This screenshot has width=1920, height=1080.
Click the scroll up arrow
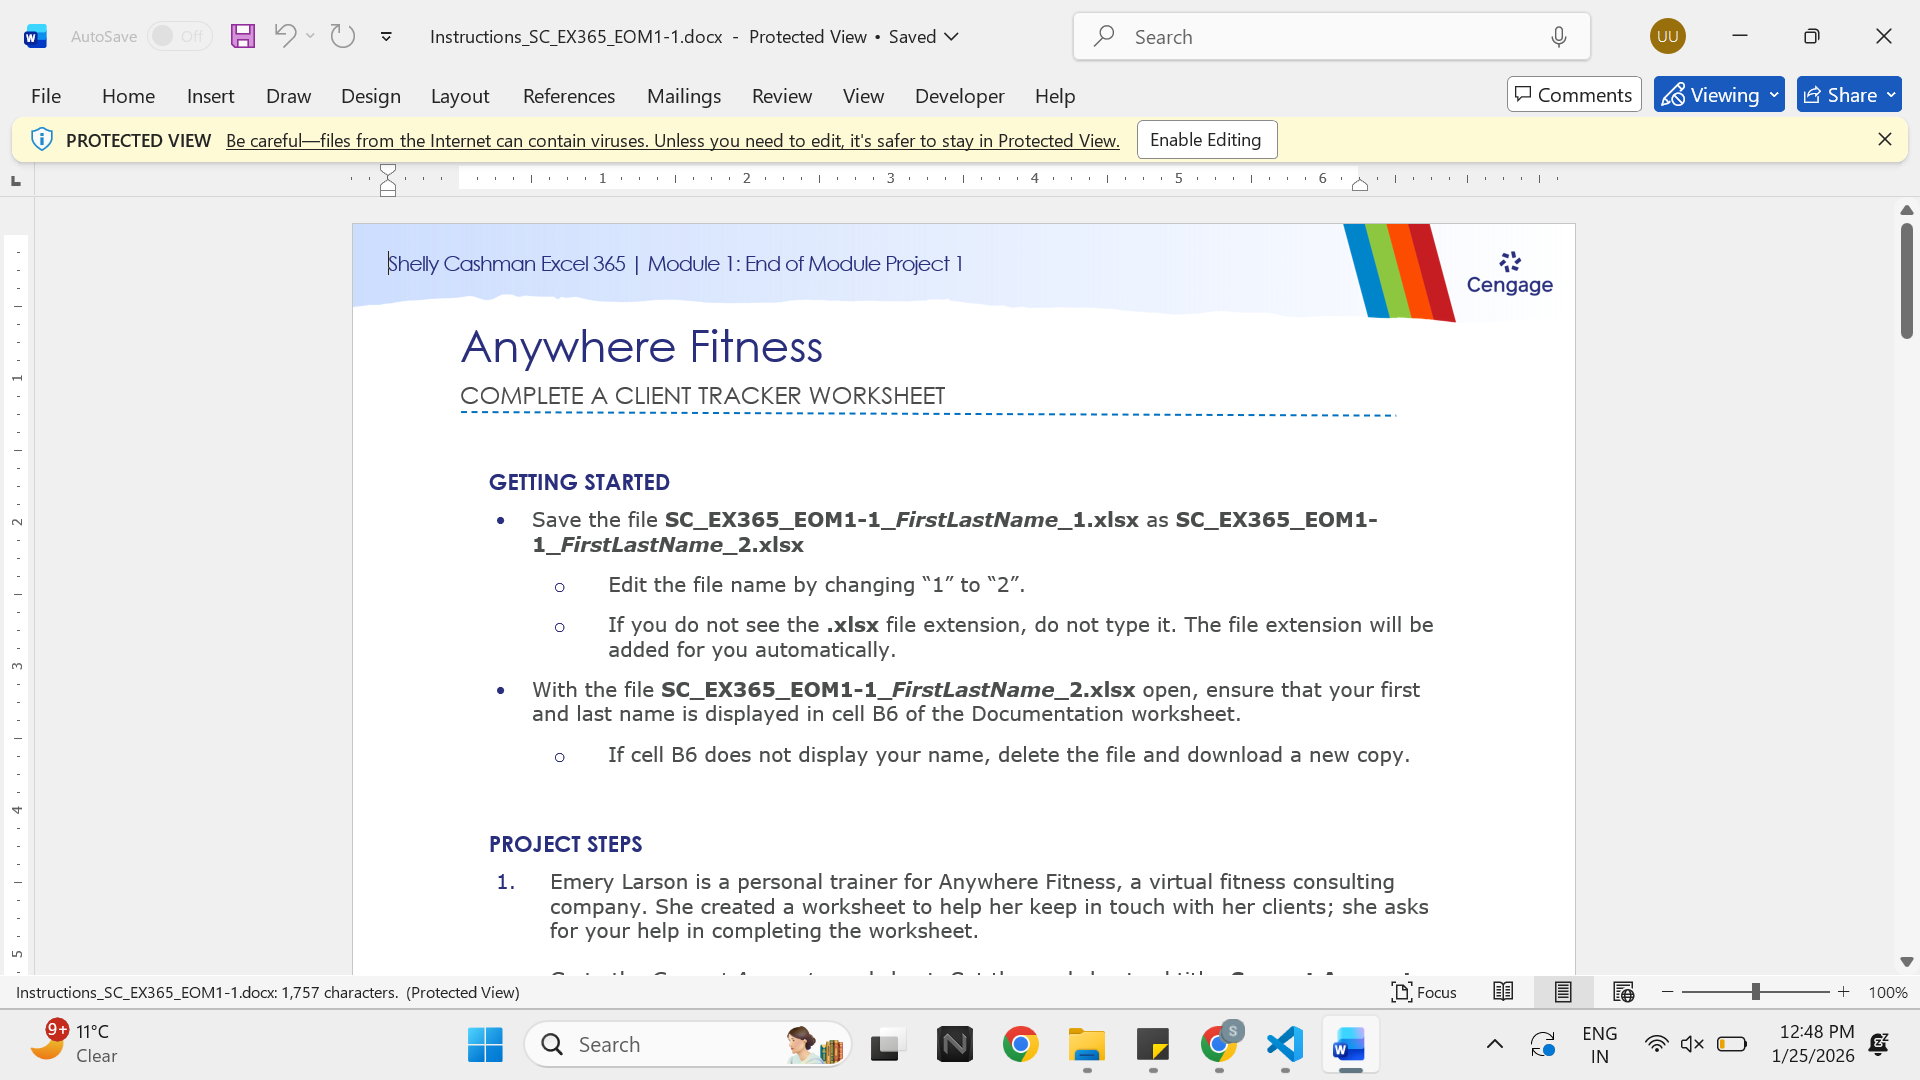tap(1907, 210)
